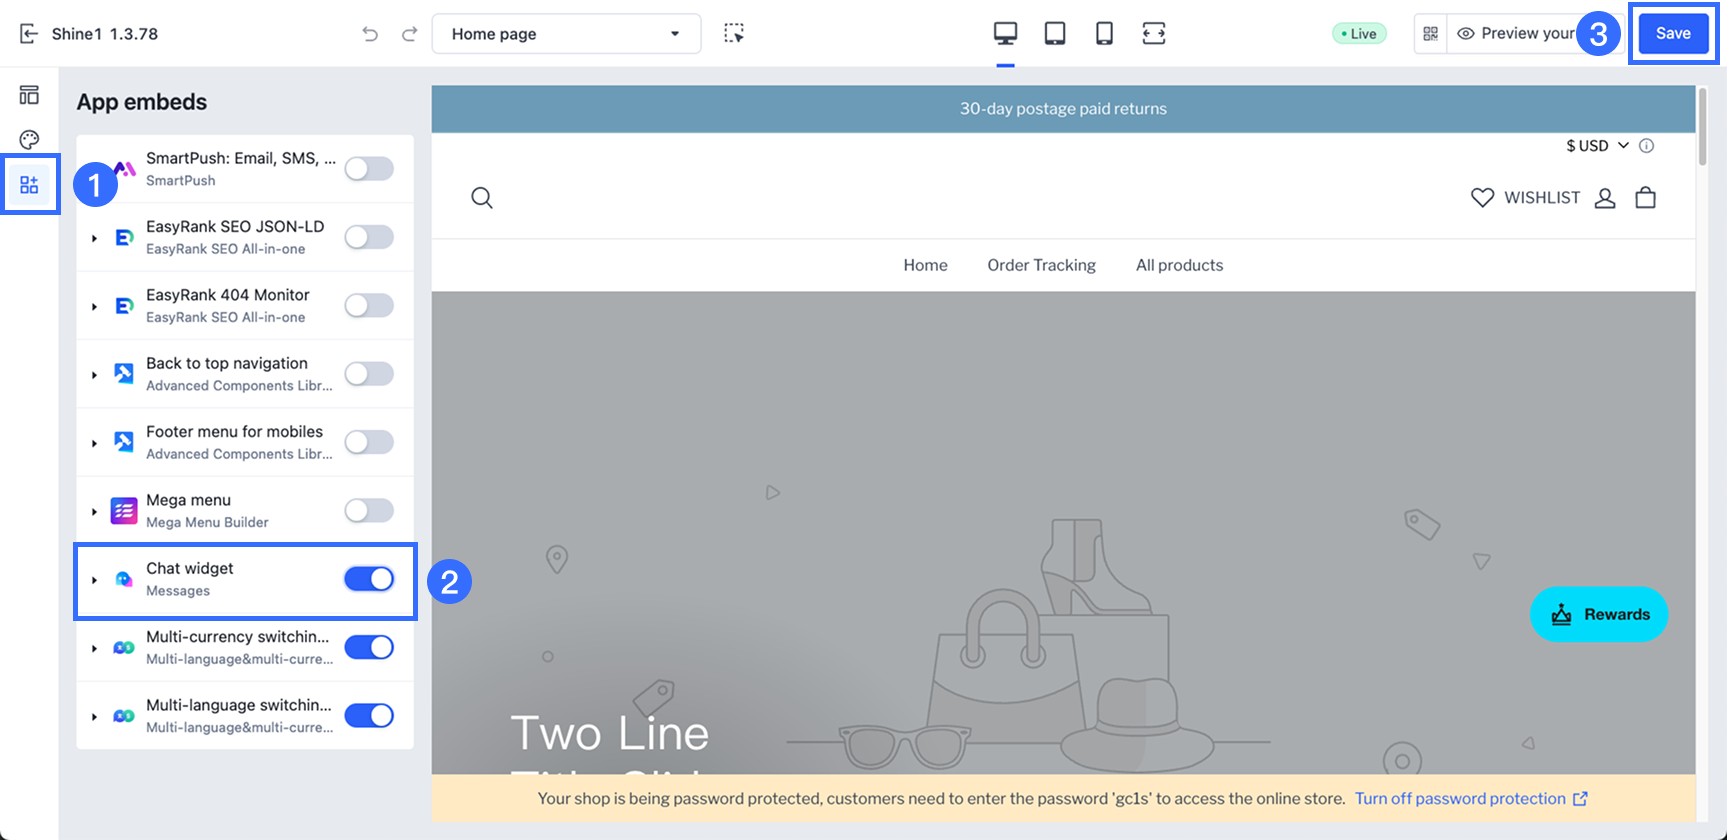Enable the EasyRank 404 Monitor toggle

click(x=369, y=305)
